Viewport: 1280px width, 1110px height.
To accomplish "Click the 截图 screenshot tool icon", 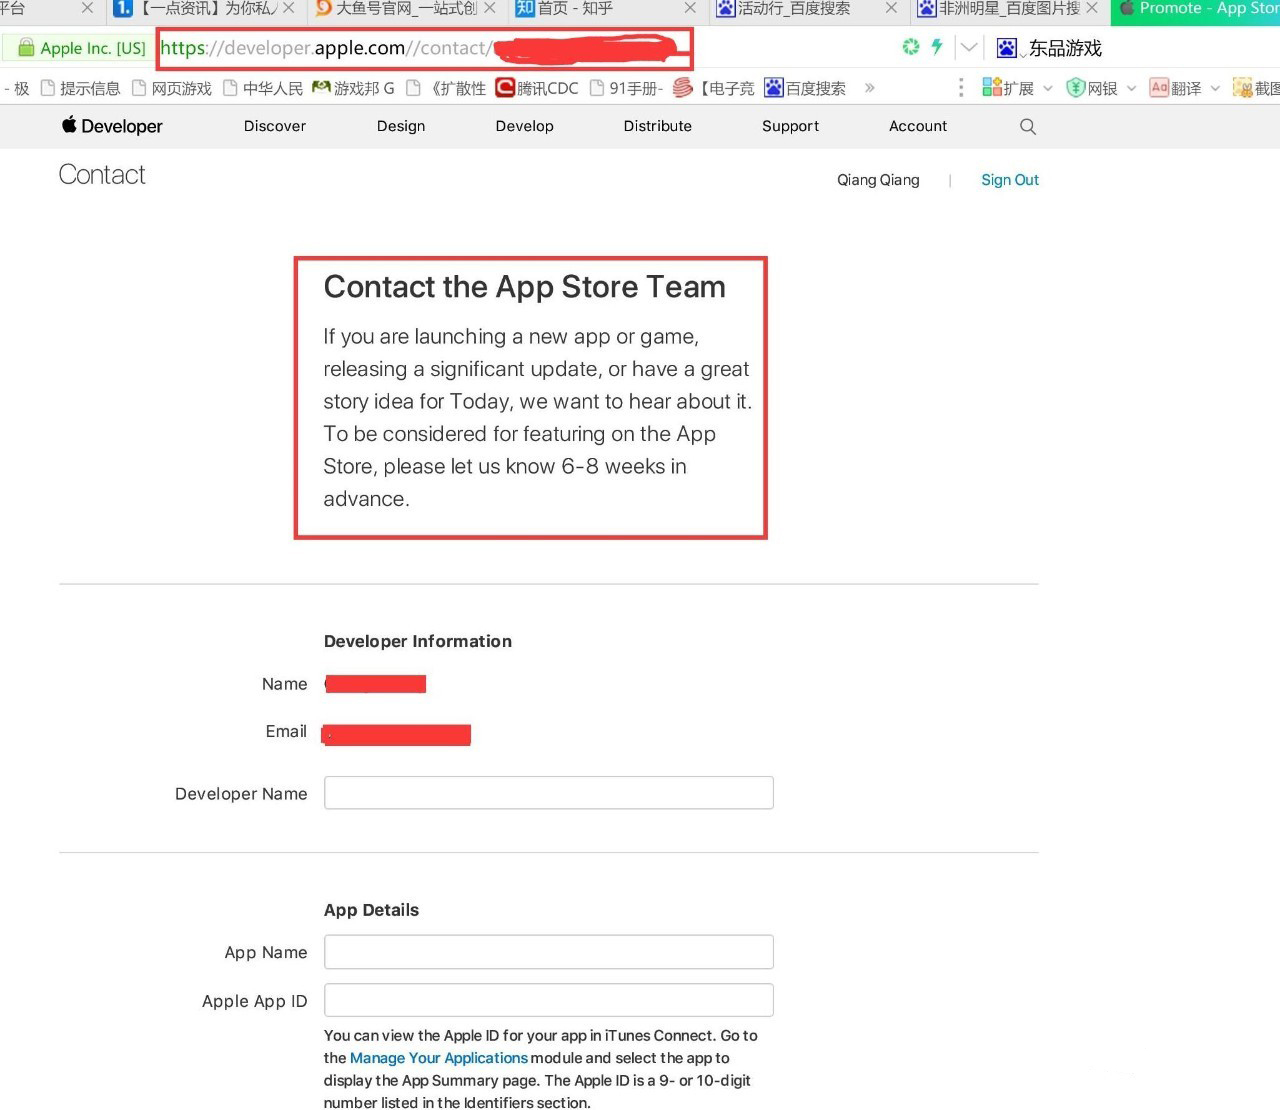I will pyautogui.click(x=1256, y=88).
